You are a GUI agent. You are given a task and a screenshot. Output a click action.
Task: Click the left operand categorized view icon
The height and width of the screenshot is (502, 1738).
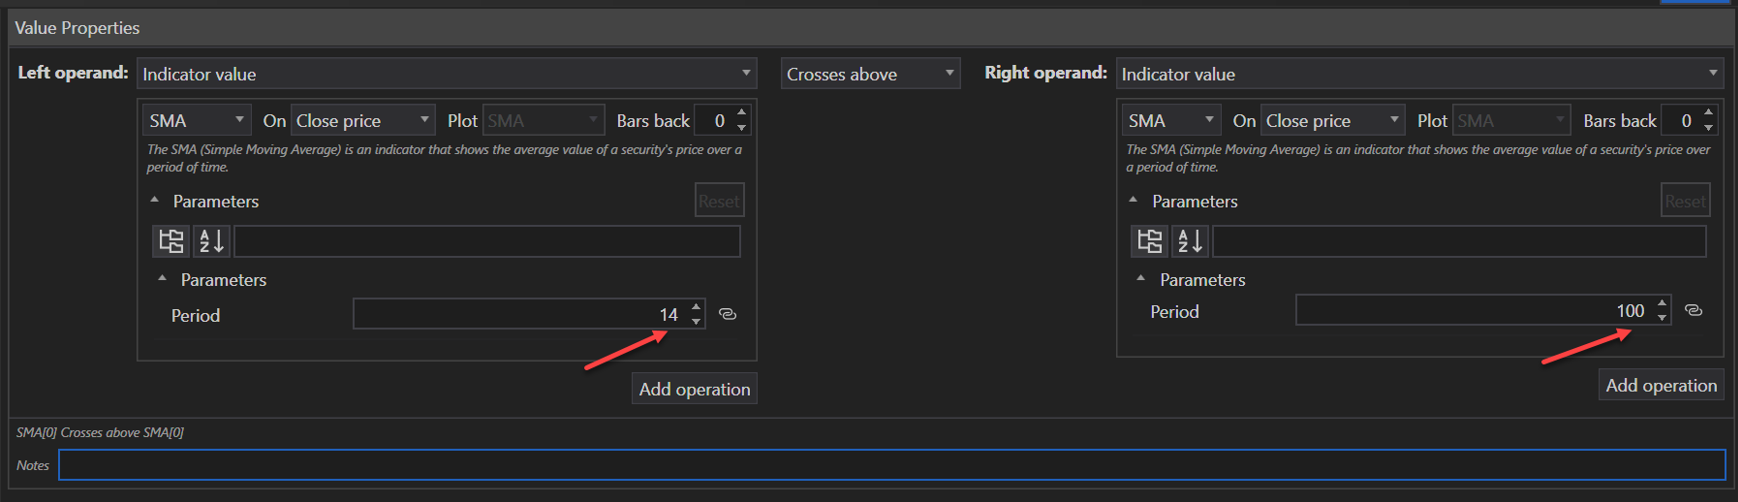click(171, 241)
